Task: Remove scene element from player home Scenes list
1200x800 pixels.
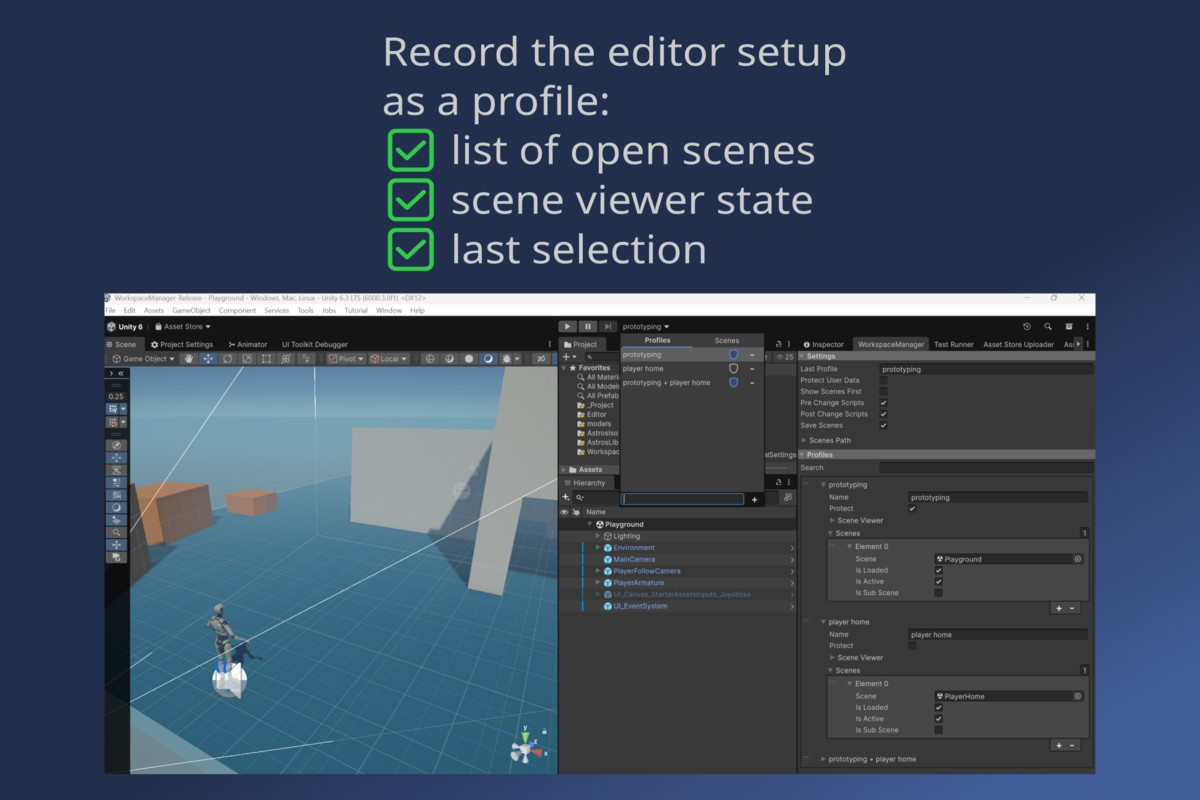Action: [1072, 745]
